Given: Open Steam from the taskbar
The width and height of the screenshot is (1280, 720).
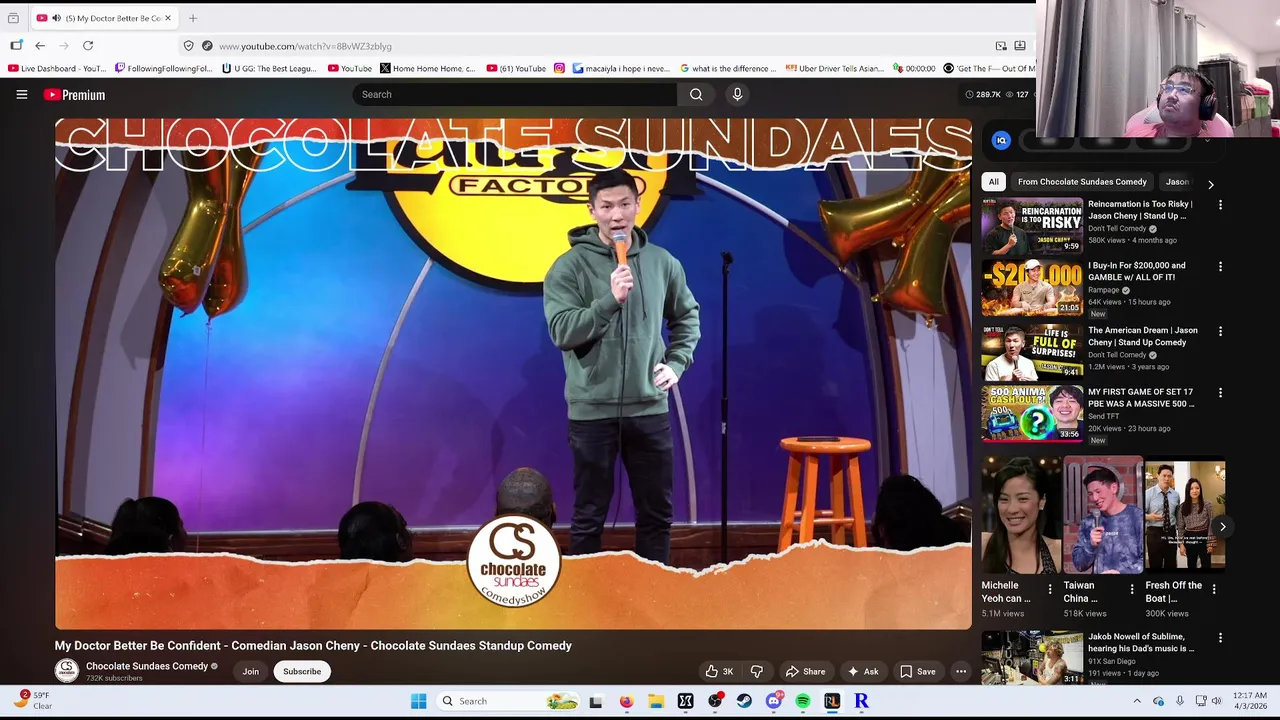Looking at the screenshot, I should click(x=744, y=701).
